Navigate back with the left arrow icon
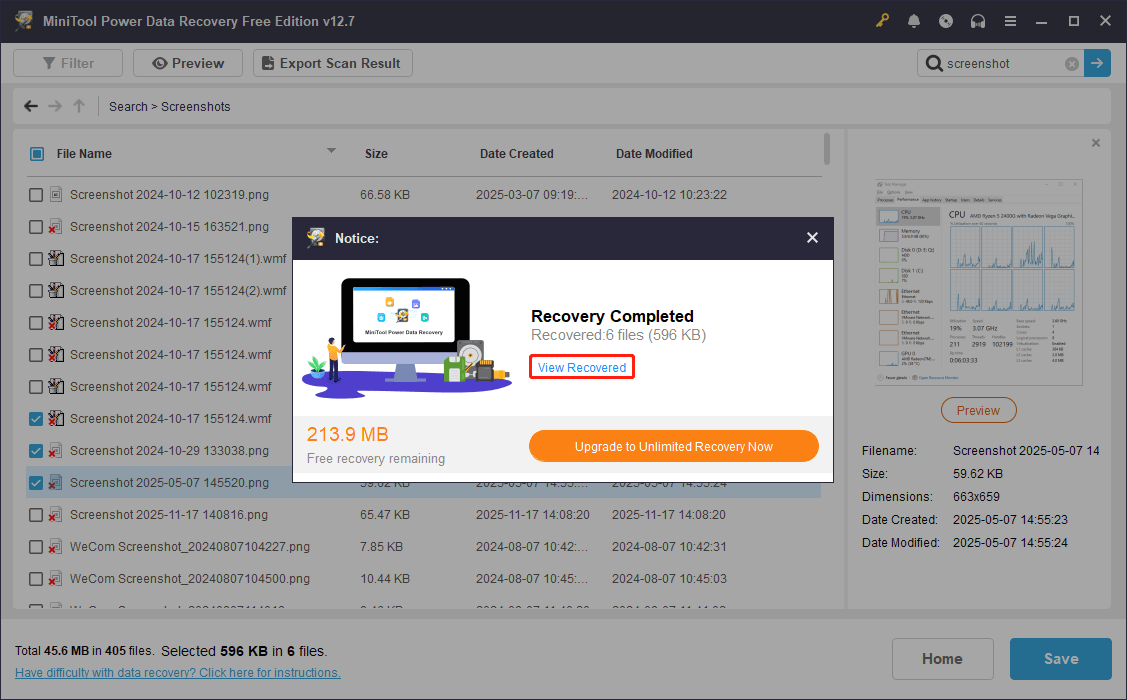This screenshot has height=700, width=1127. [x=30, y=105]
